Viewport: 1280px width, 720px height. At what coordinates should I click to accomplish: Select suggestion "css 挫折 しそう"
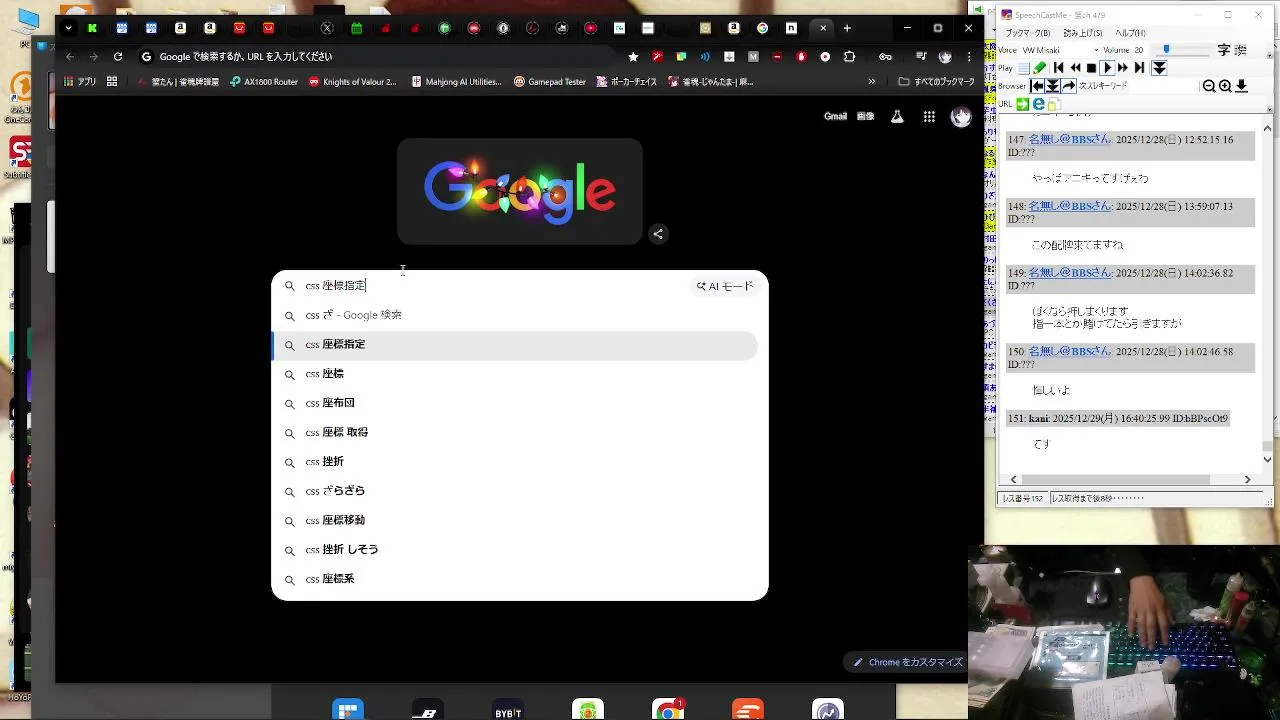pyautogui.click(x=515, y=550)
